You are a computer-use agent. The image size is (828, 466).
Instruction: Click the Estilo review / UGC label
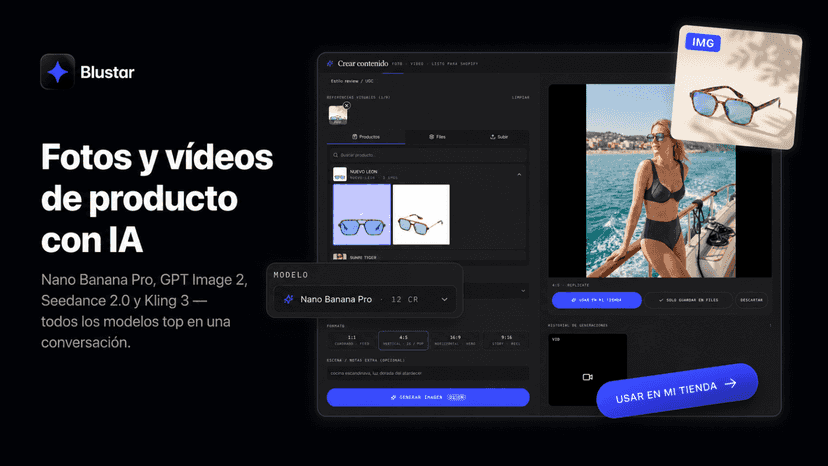click(x=352, y=81)
